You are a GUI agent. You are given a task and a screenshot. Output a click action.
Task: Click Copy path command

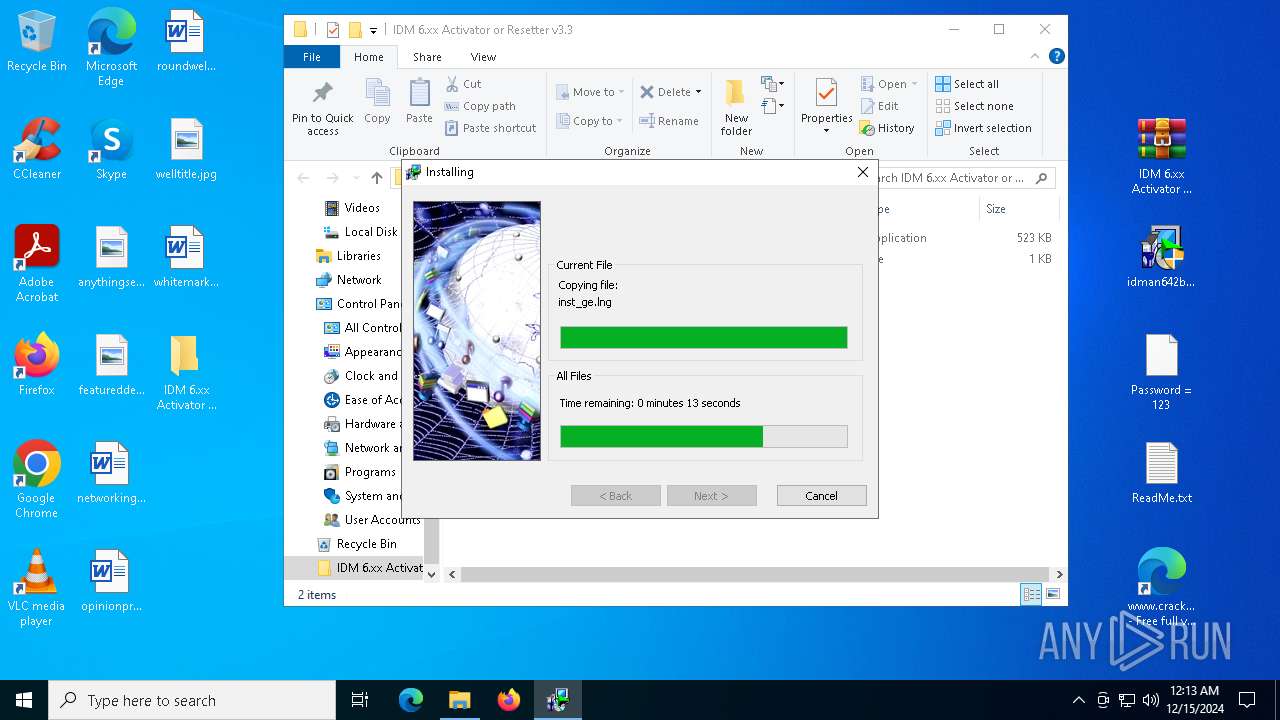[x=480, y=106]
